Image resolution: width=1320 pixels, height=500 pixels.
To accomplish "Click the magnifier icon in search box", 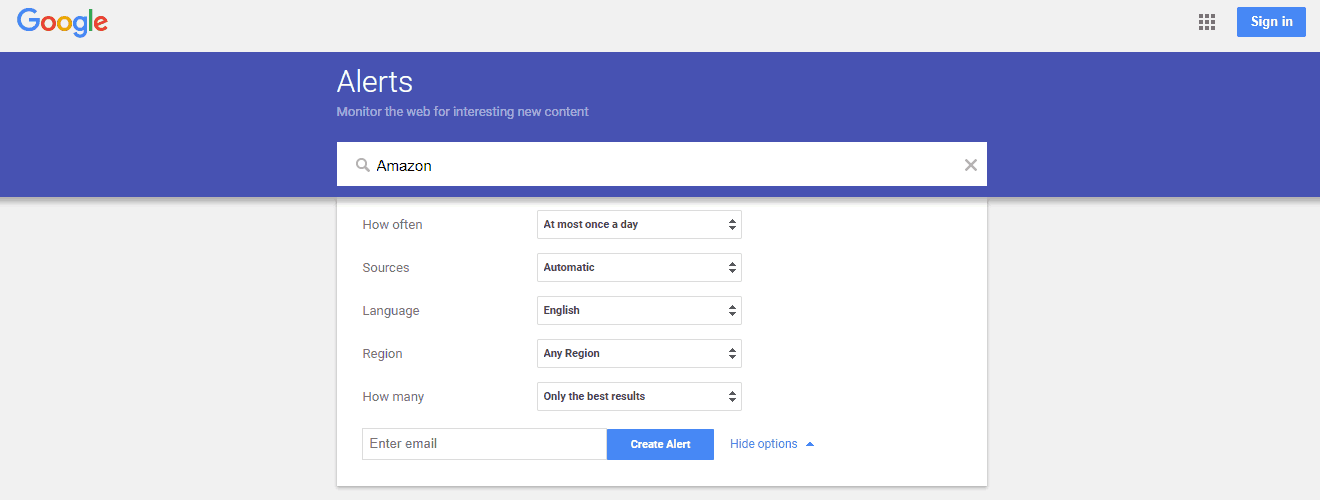I will click(363, 165).
